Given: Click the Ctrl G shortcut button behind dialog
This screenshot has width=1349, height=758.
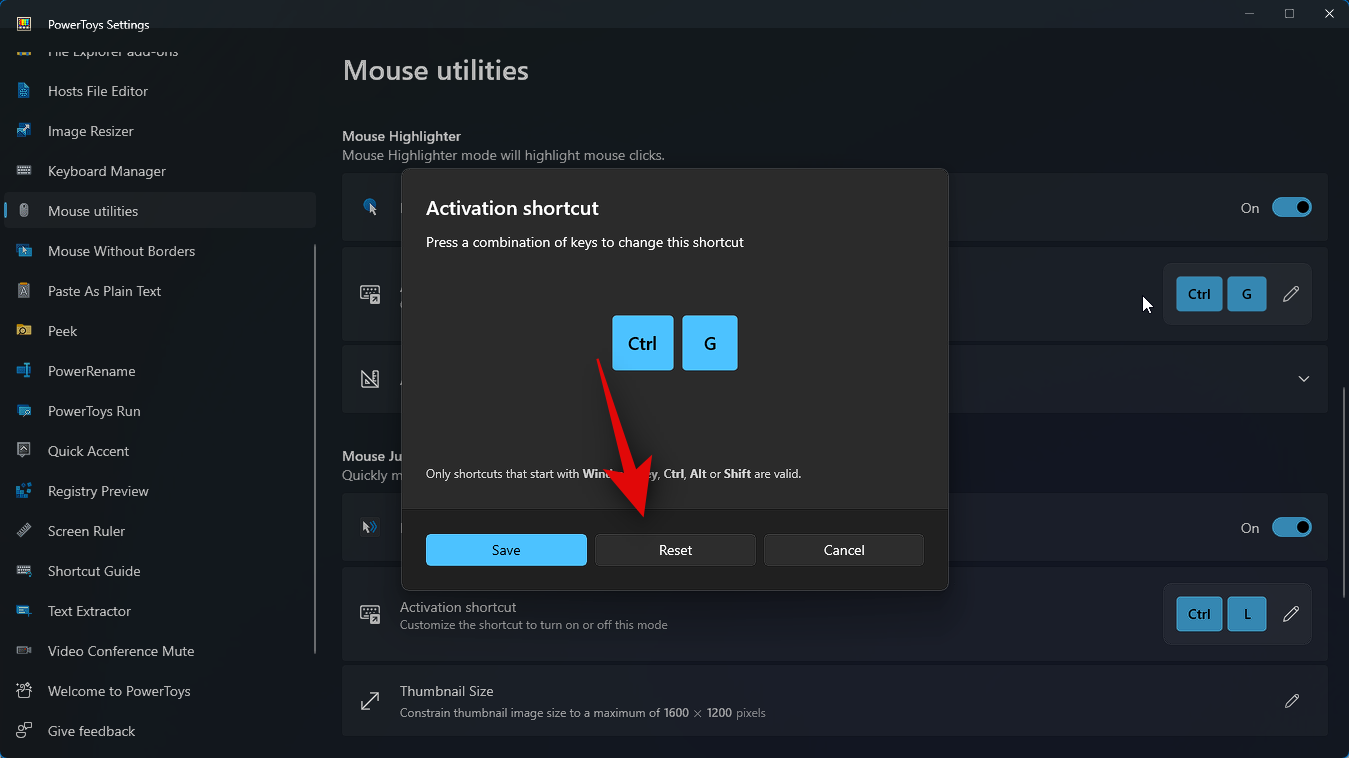Looking at the screenshot, I should pyautogui.click(x=1221, y=294).
